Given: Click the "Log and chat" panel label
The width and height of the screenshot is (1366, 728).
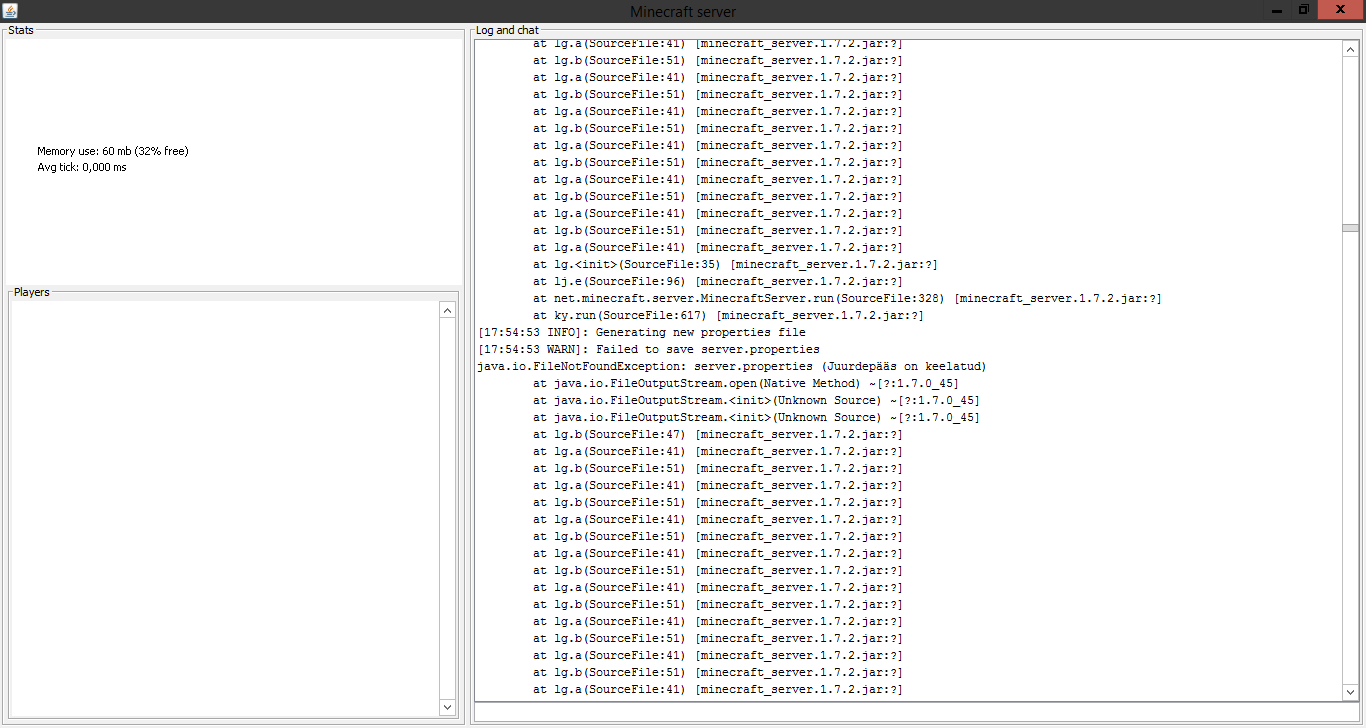Looking at the screenshot, I should tap(507, 30).
